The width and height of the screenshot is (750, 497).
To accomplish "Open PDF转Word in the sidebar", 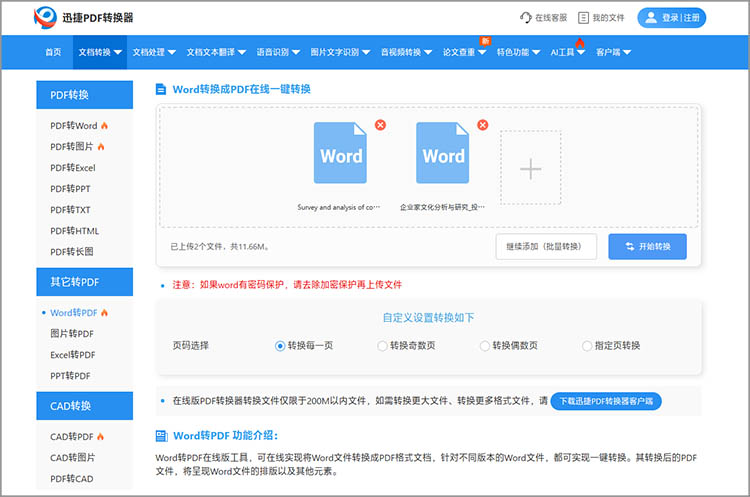I will click(x=74, y=126).
